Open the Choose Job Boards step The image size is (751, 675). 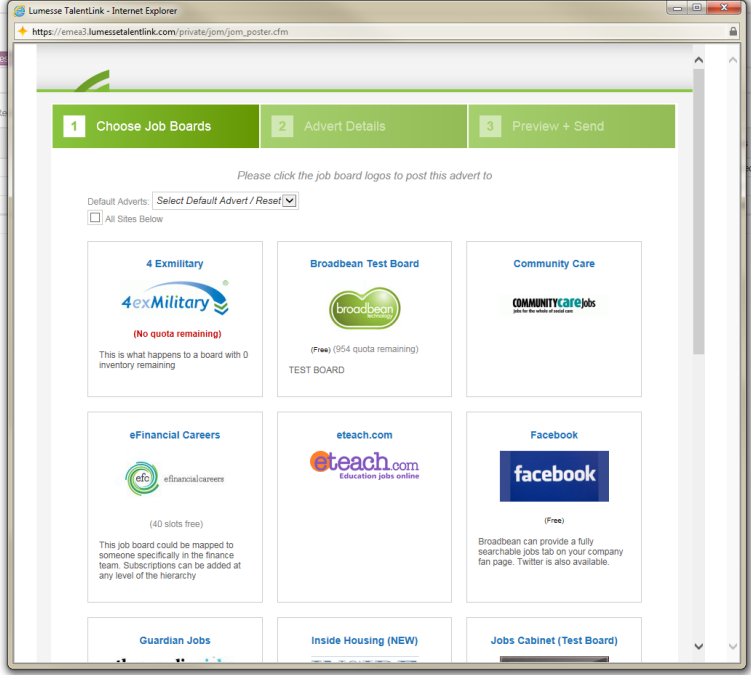(x=156, y=126)
